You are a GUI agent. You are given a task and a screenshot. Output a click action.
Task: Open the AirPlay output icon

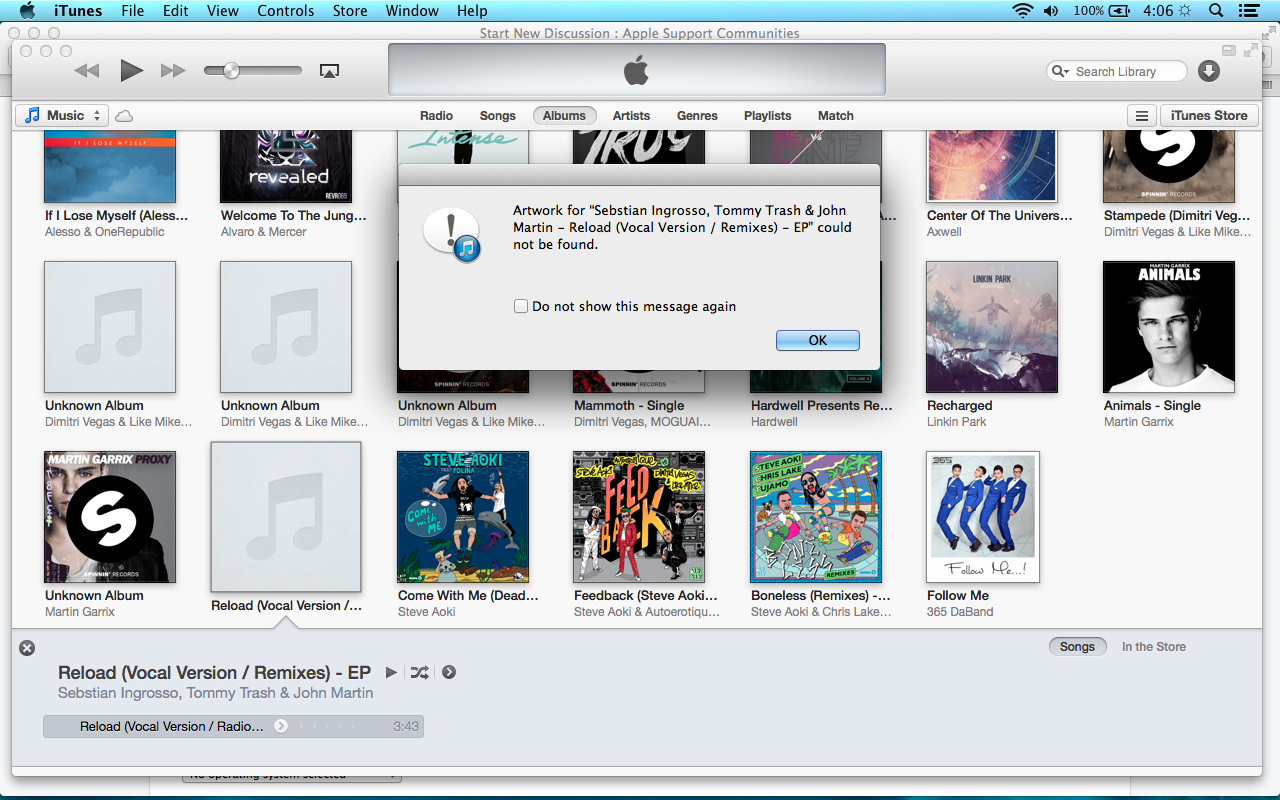[x=329, y=71]
